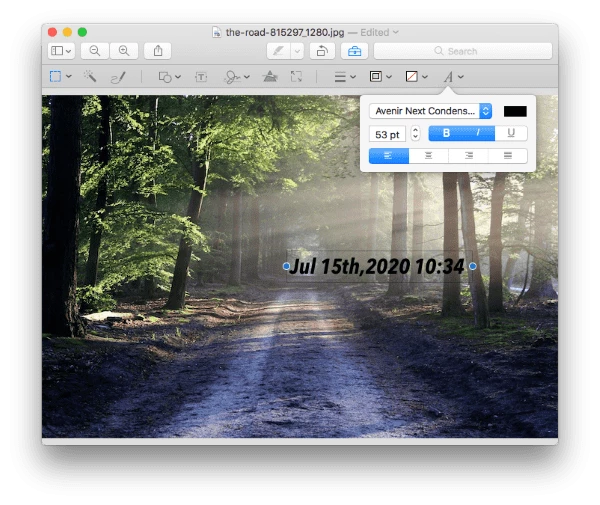Rotate the image left
This screenshot has width=600, height=505.
[x=322, y=51]
